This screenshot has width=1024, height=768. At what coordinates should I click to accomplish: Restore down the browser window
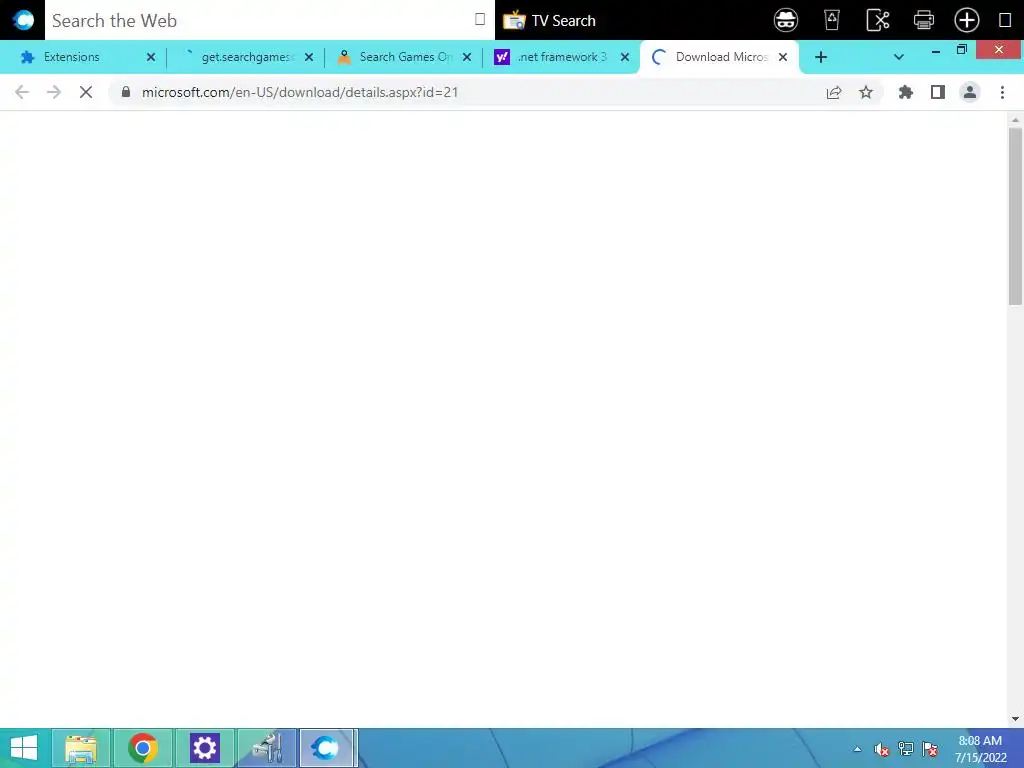tap(961, 50)
